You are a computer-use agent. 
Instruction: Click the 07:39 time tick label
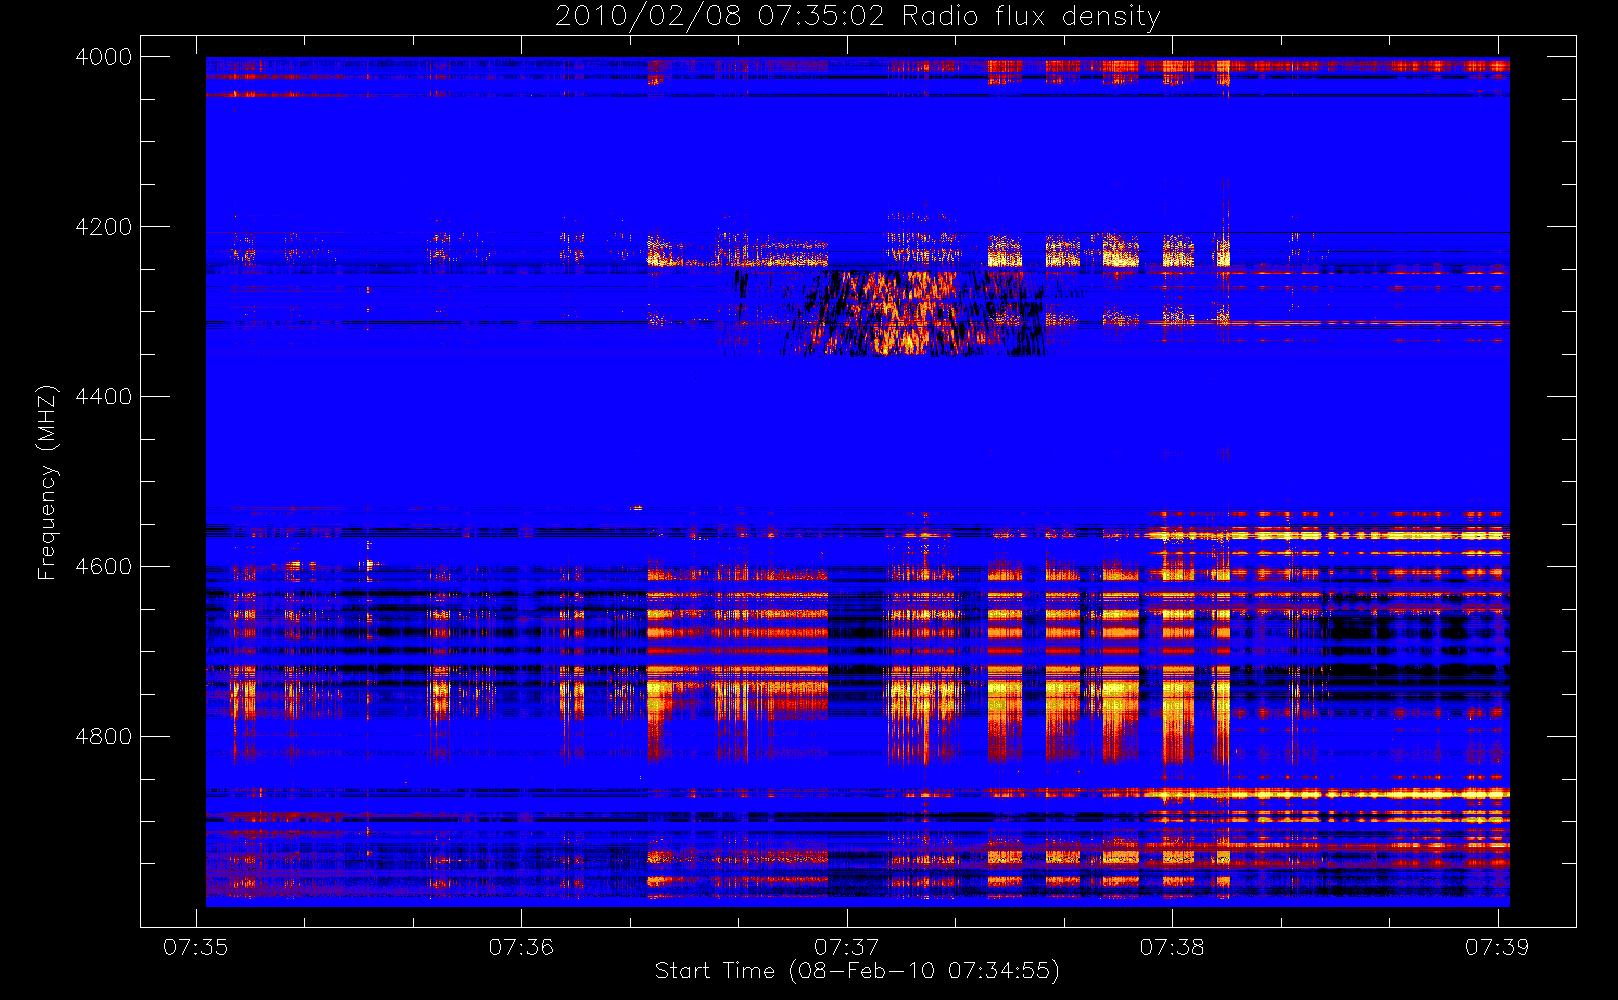coord(1497,947)
